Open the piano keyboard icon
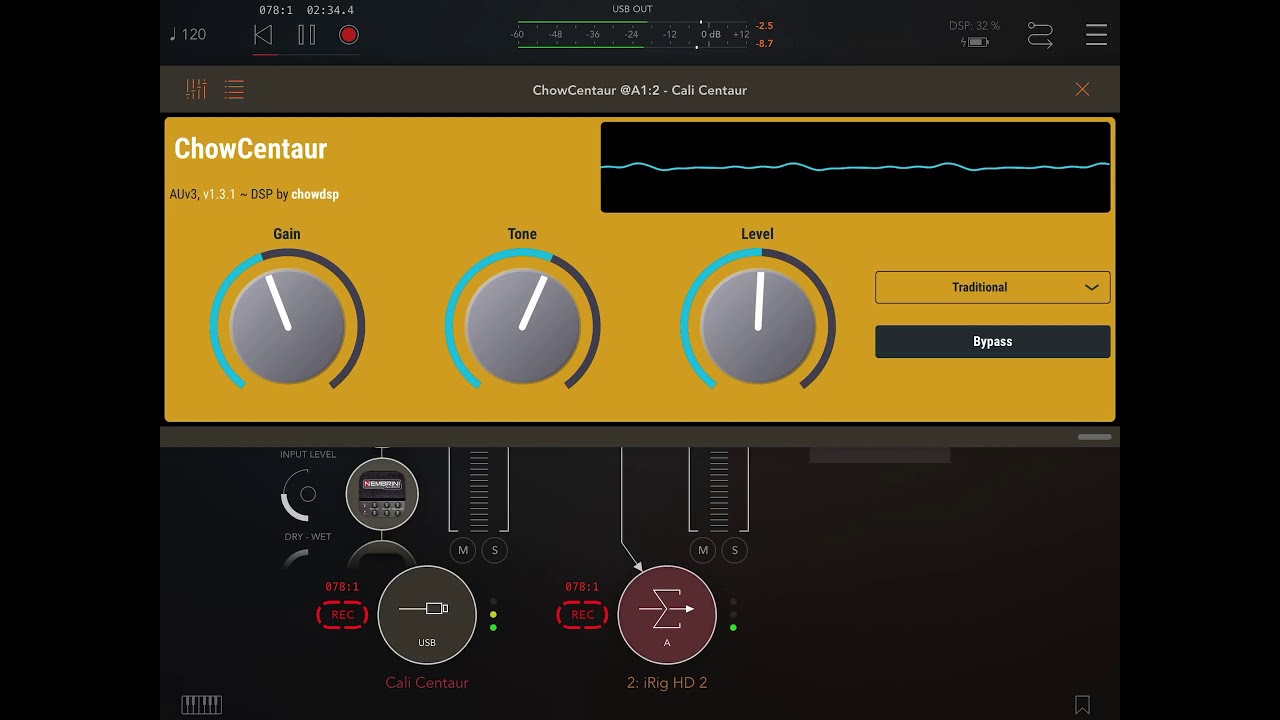The height and width of the screenshot is (720, 1280). pyautogui.click(x=201, y=705)
